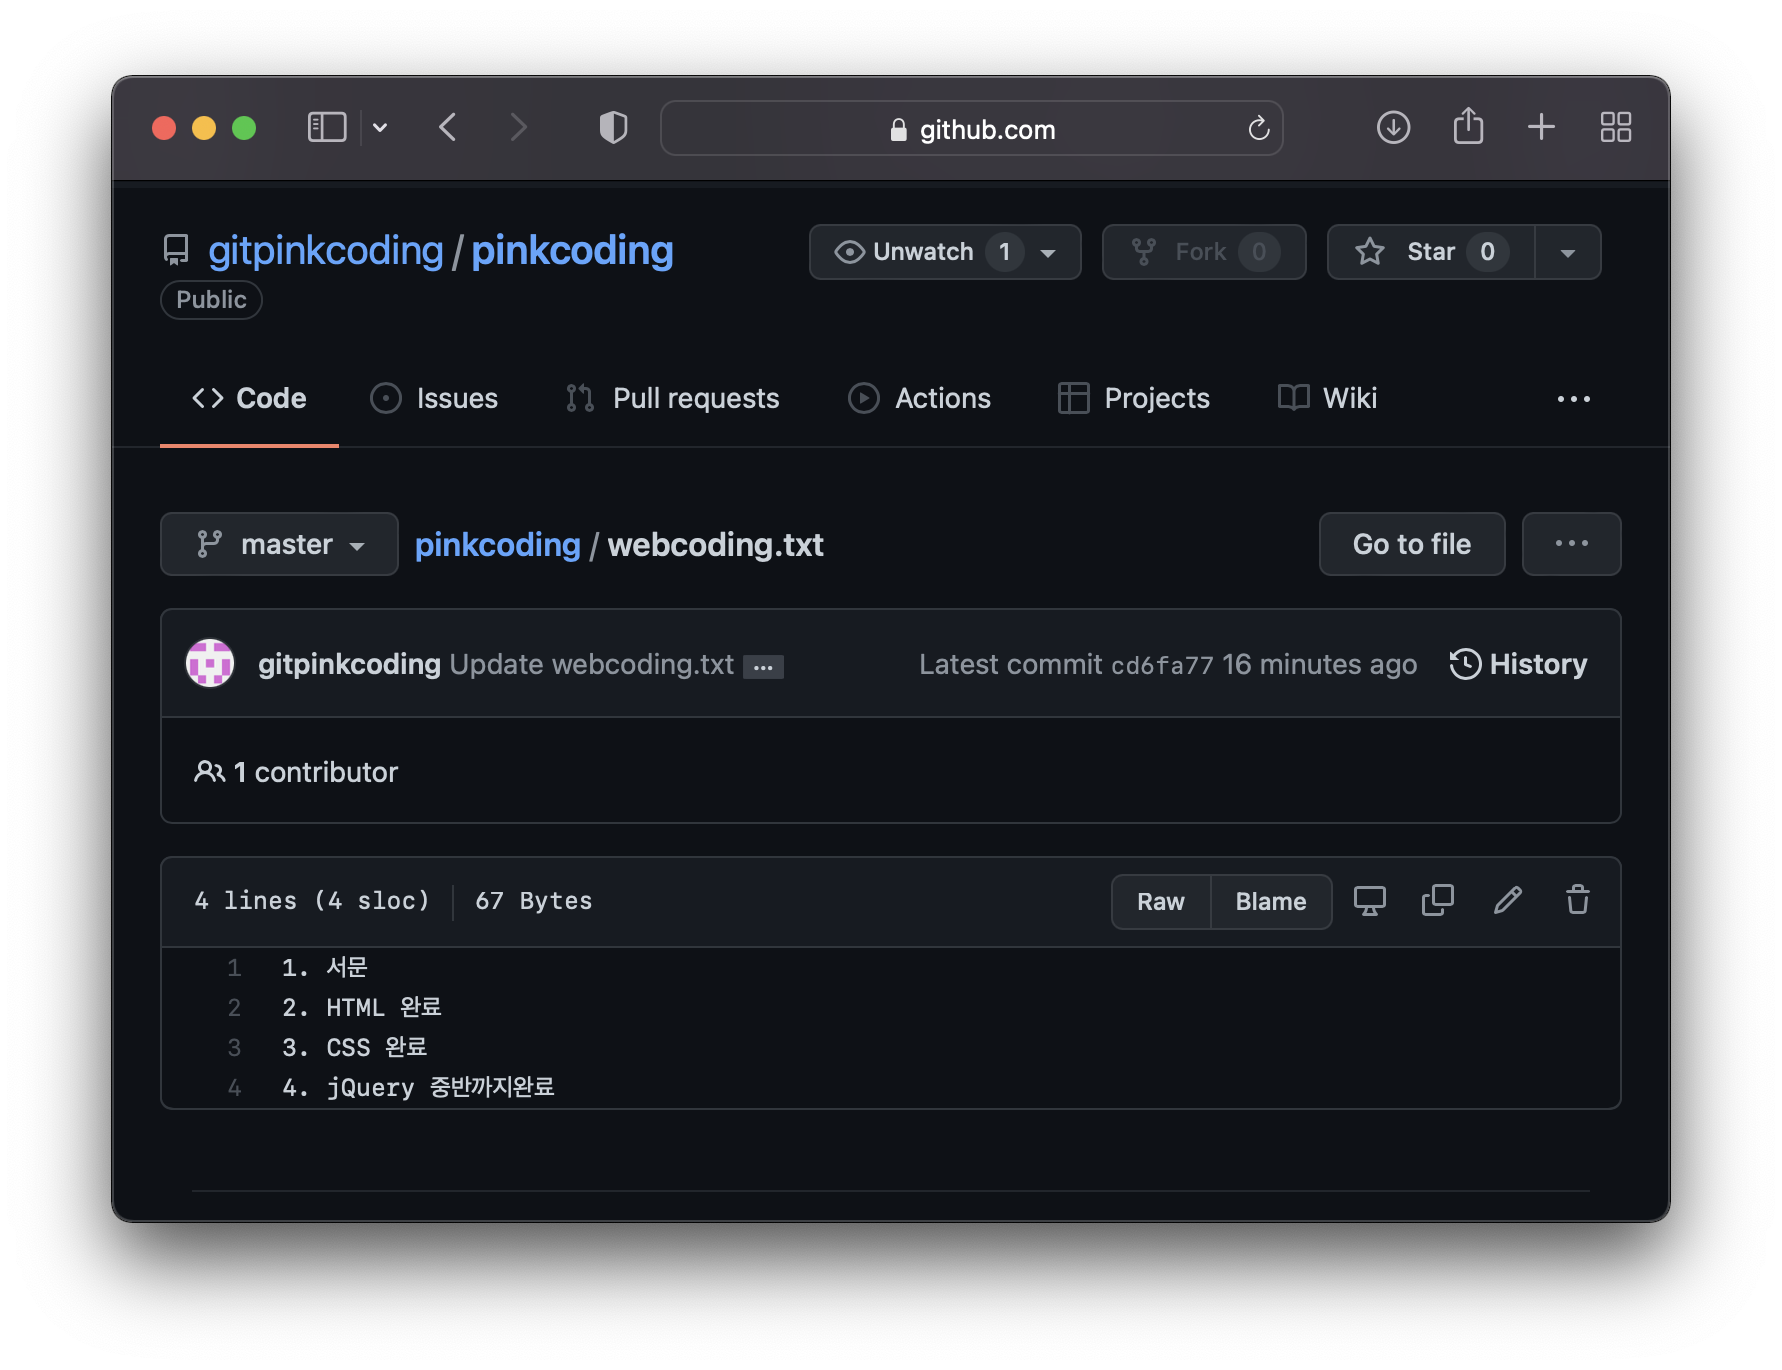
Task: Open the star lists dropdown arrow
Action: 1567,253
